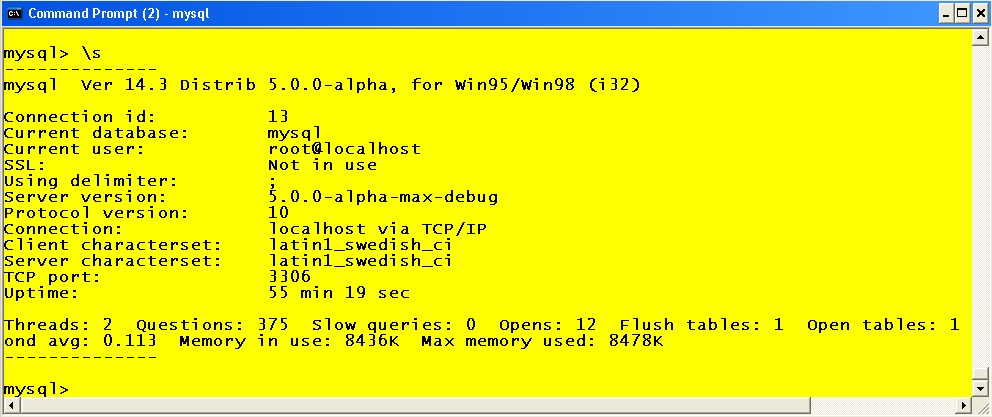Click the 'Max memory used: 8478K' entry
992x417 pixels.
pos(542,341)
